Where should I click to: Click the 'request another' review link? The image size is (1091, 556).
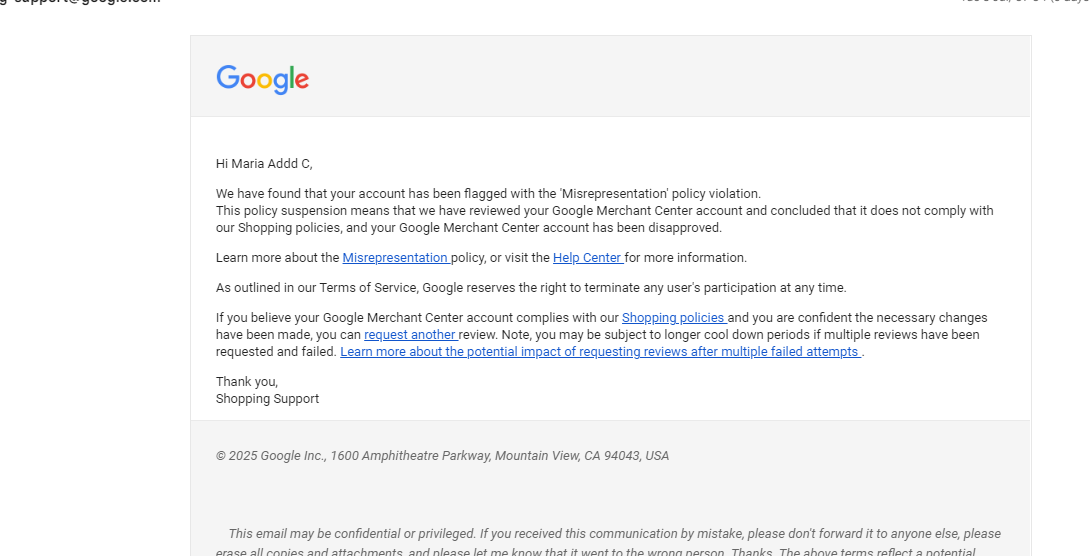[410, 335]
